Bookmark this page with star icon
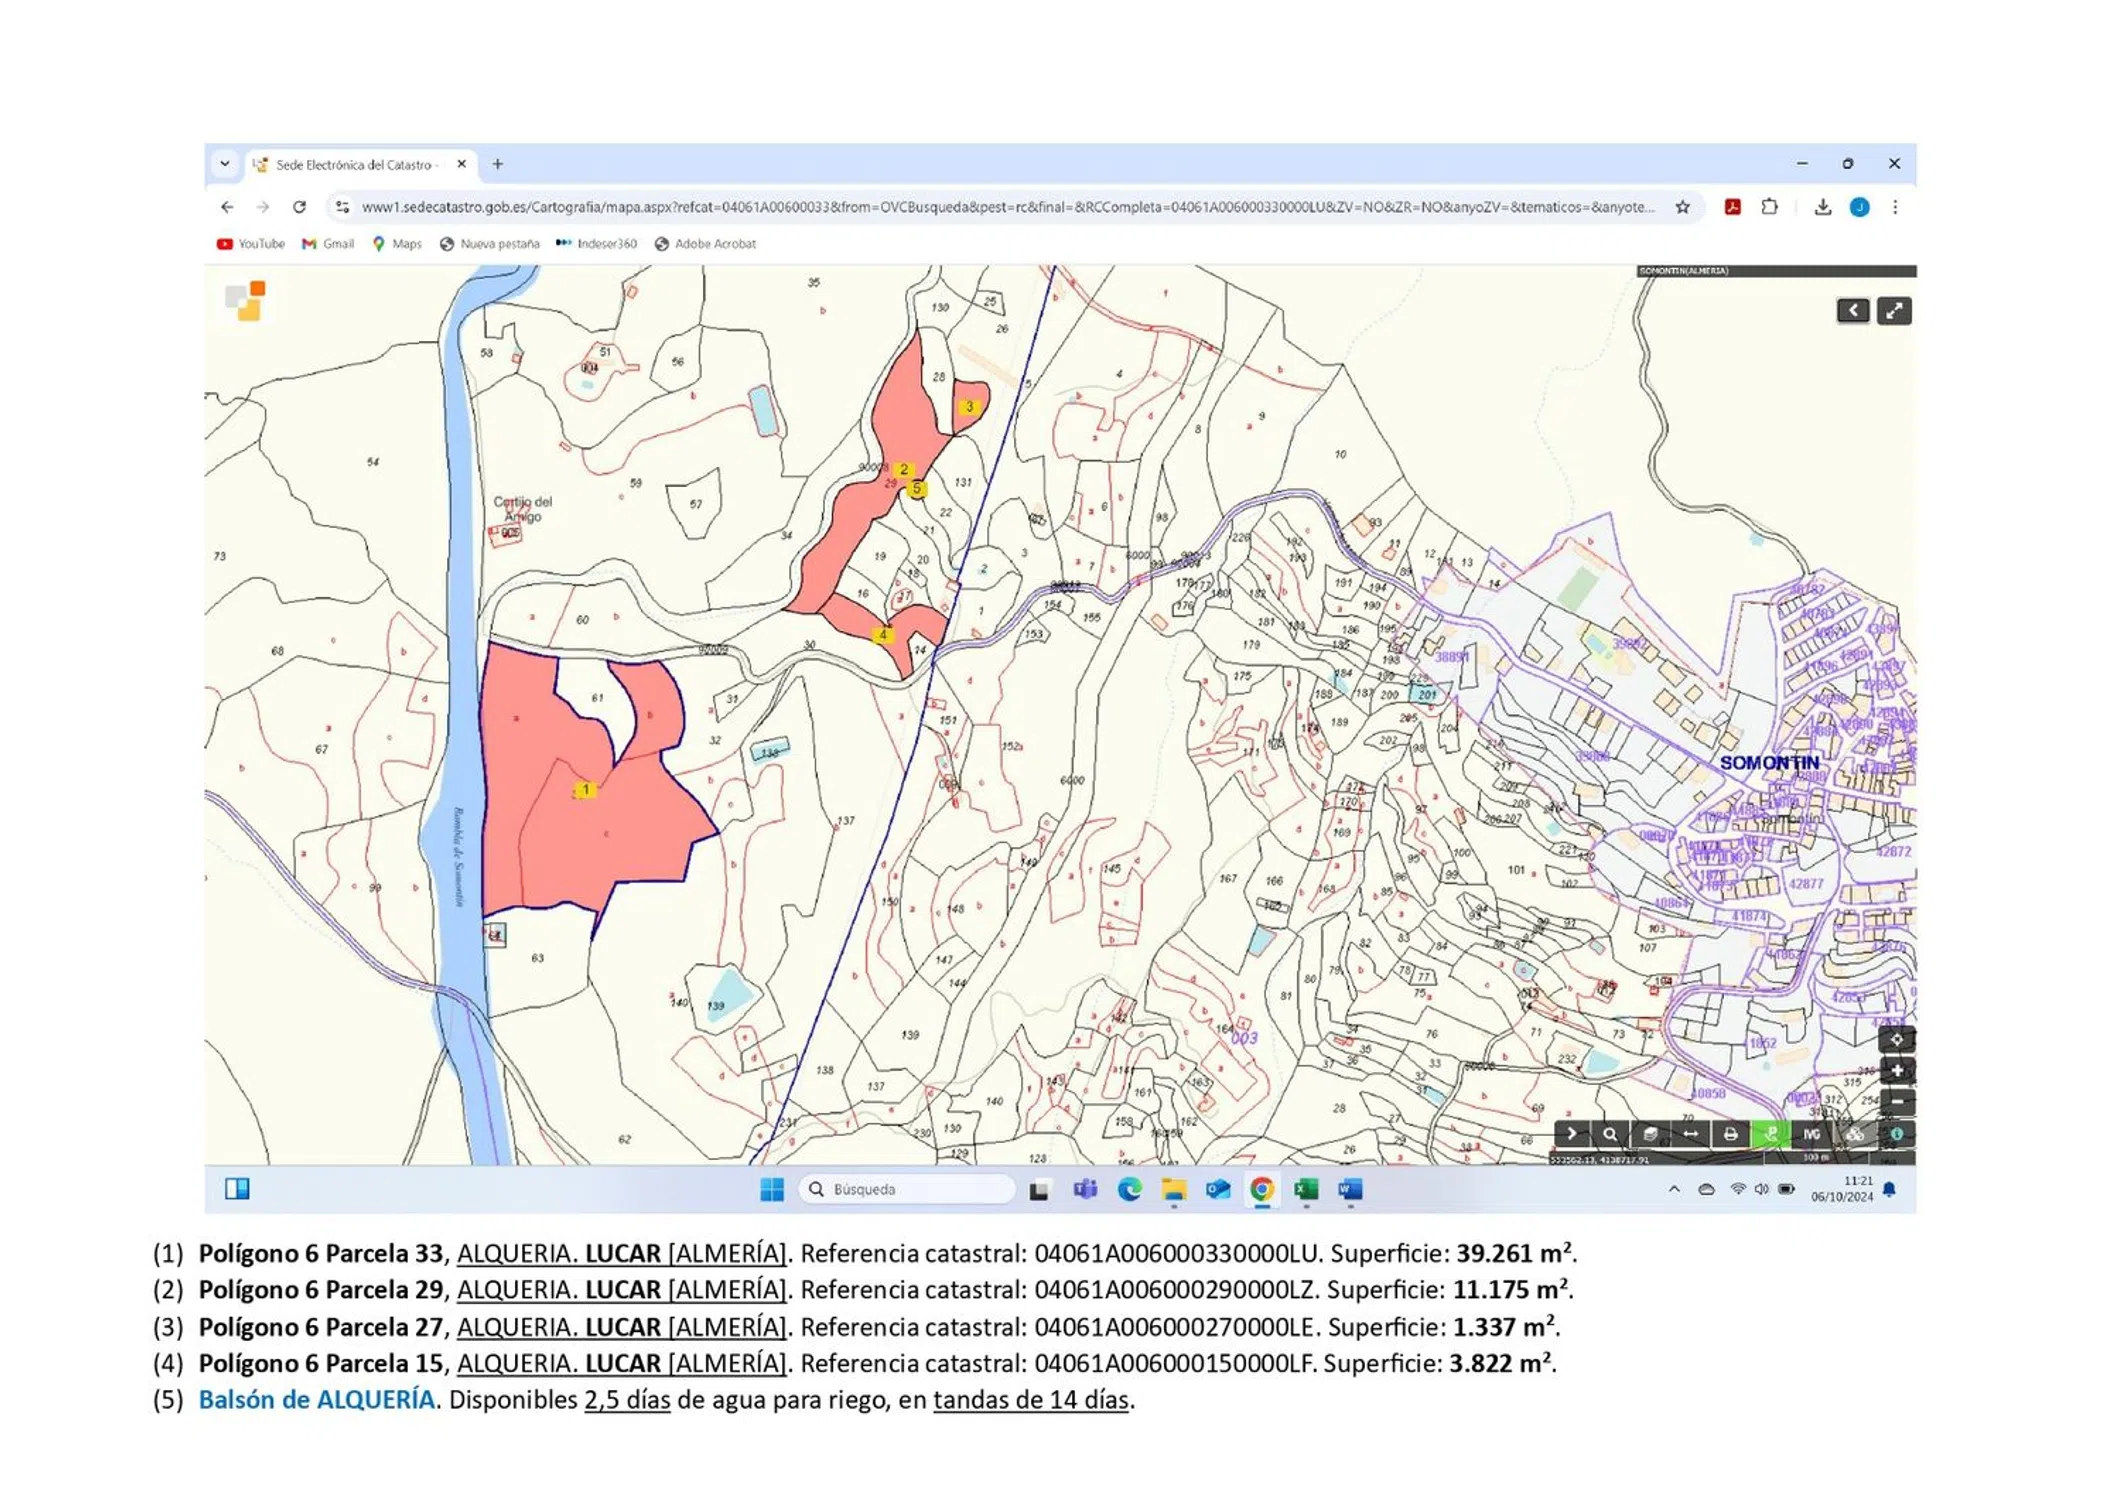The height and width of the screenshot is (1500, 2121). click(x=1682, y=207)
